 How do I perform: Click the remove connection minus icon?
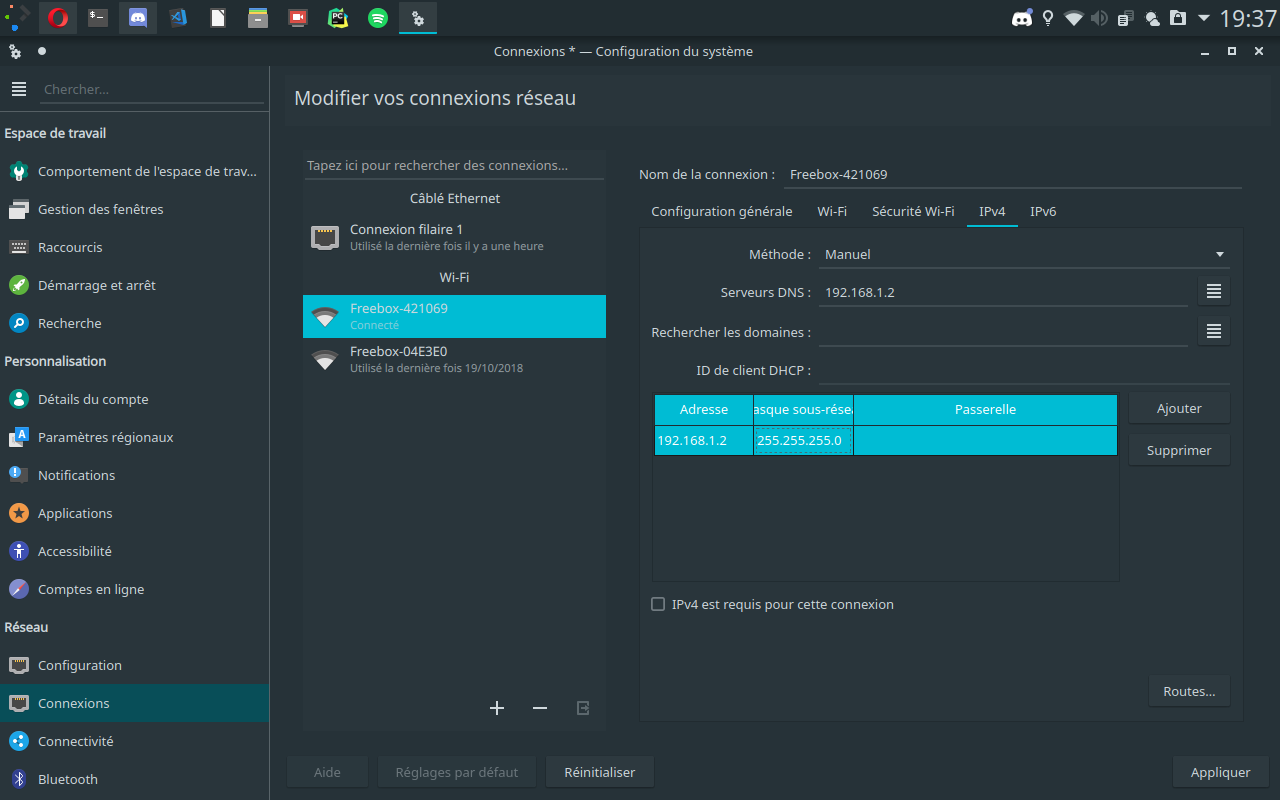coord(540,708)
